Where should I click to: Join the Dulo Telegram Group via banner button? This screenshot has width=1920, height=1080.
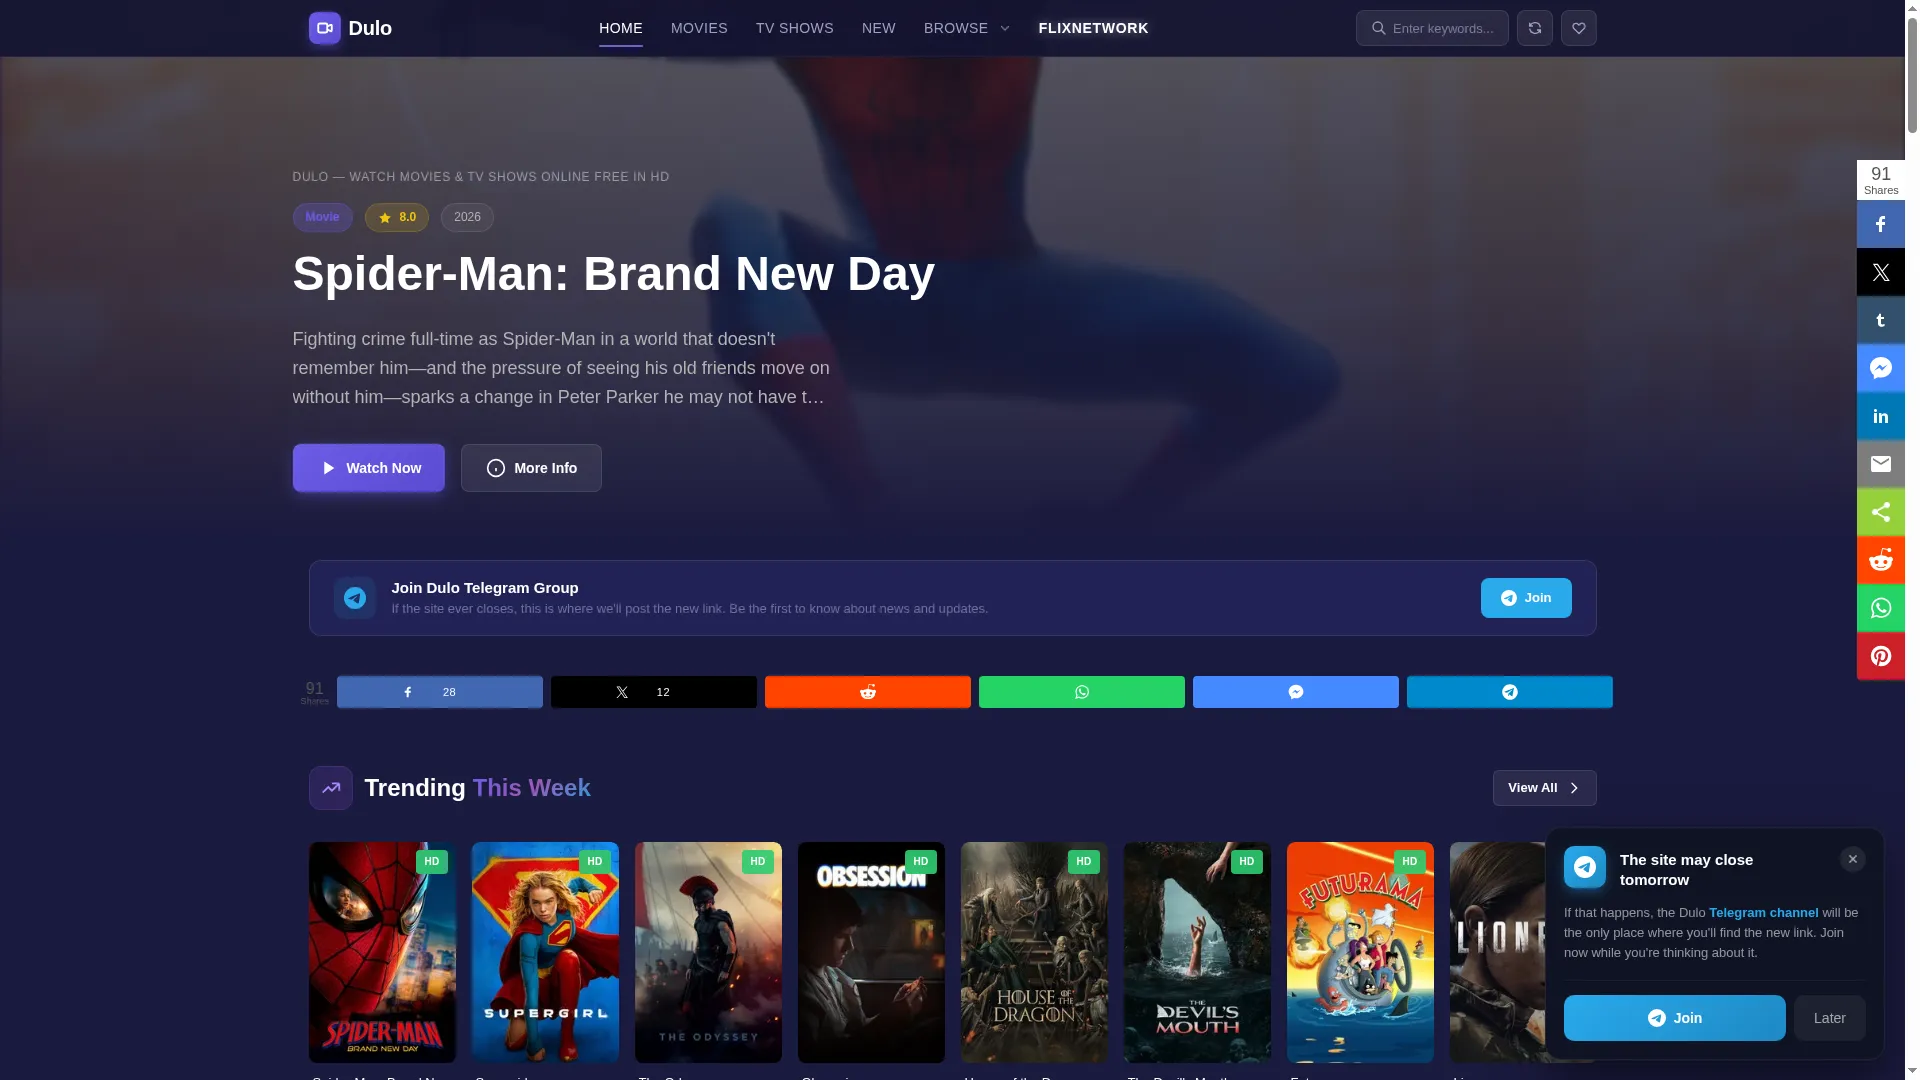pyautogui.click(x=1526, y=598)
